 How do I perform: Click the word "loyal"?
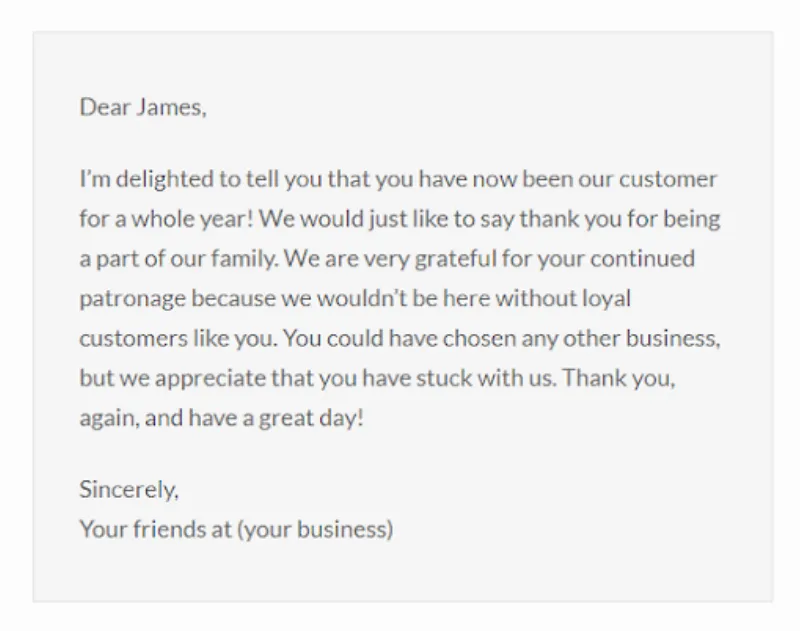point(607,298)
